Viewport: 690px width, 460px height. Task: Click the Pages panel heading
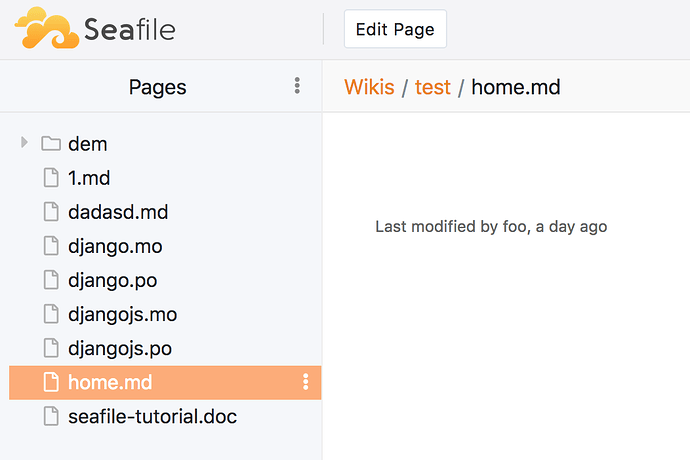coord(157,87)
